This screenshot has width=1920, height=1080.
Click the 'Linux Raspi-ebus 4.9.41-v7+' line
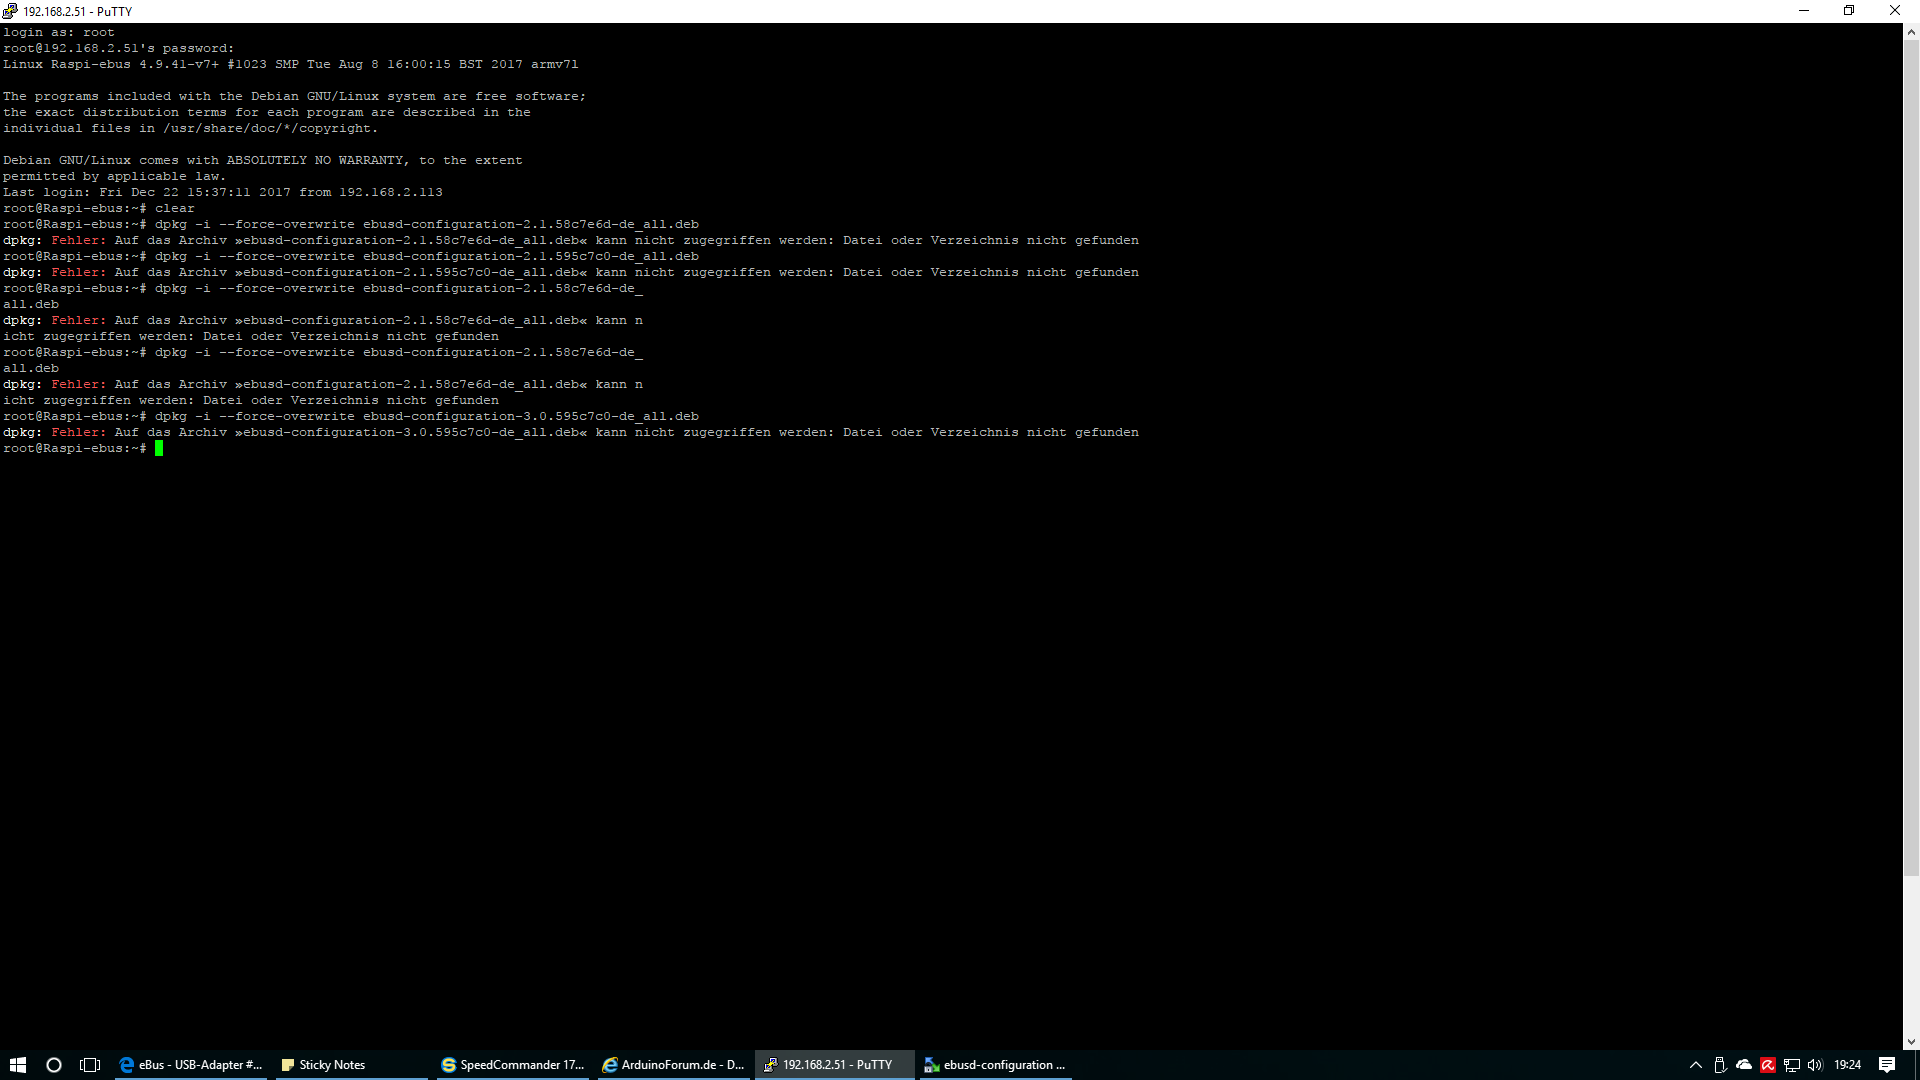pos(290,64)
